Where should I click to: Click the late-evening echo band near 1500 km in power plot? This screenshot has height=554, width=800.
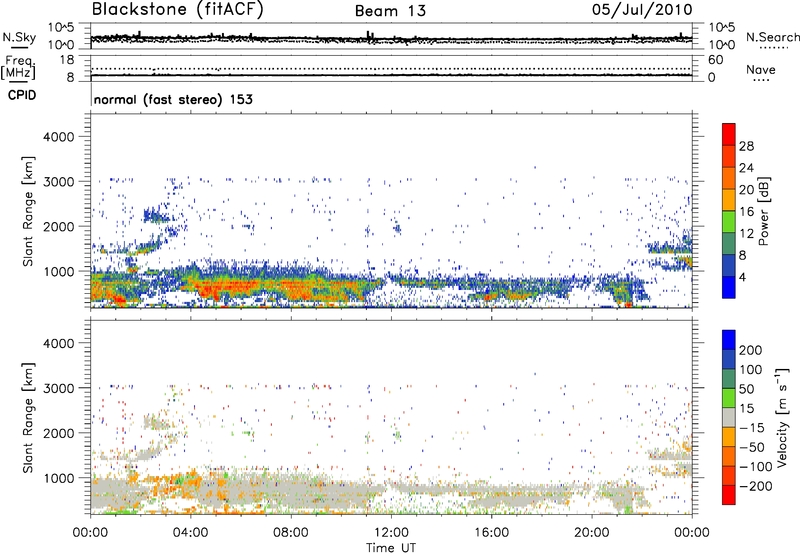coord(669,249)
